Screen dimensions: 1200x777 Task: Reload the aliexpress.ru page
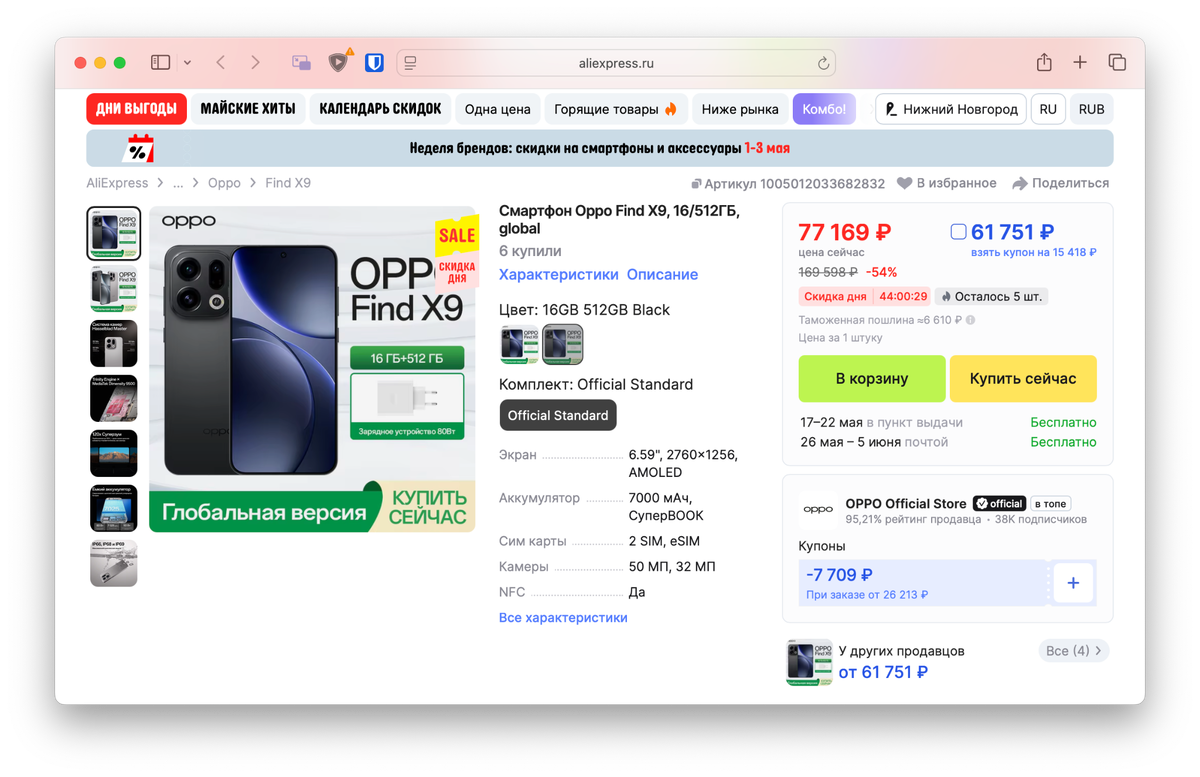coord(823,63)
